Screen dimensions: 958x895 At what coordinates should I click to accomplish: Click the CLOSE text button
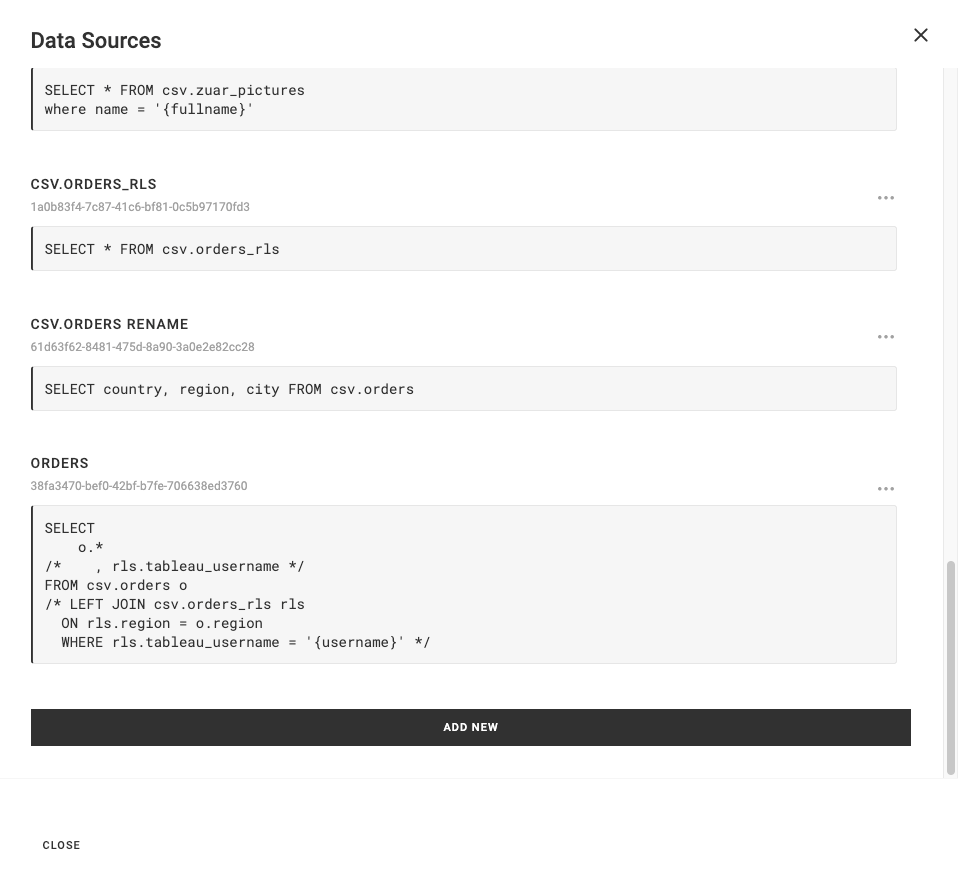pos(61,845)
